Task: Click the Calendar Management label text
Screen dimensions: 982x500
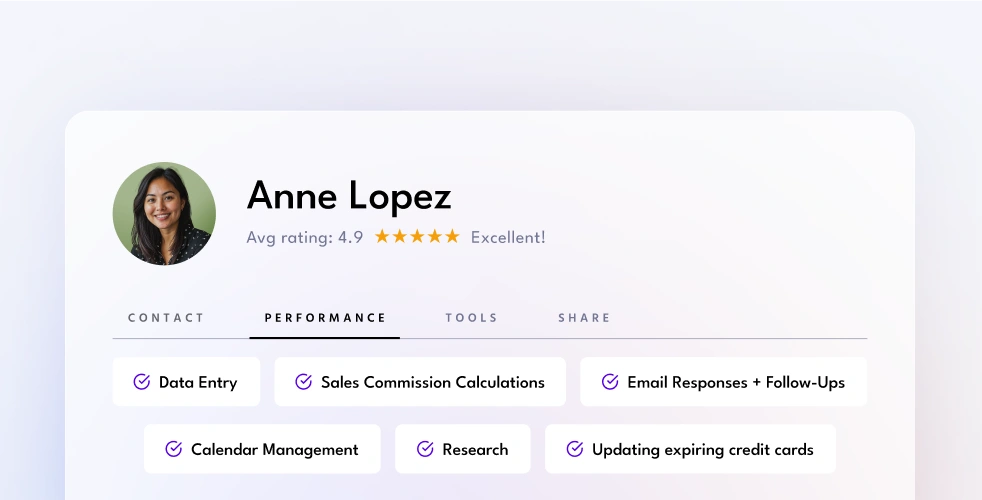Action: tap(275, 449)
